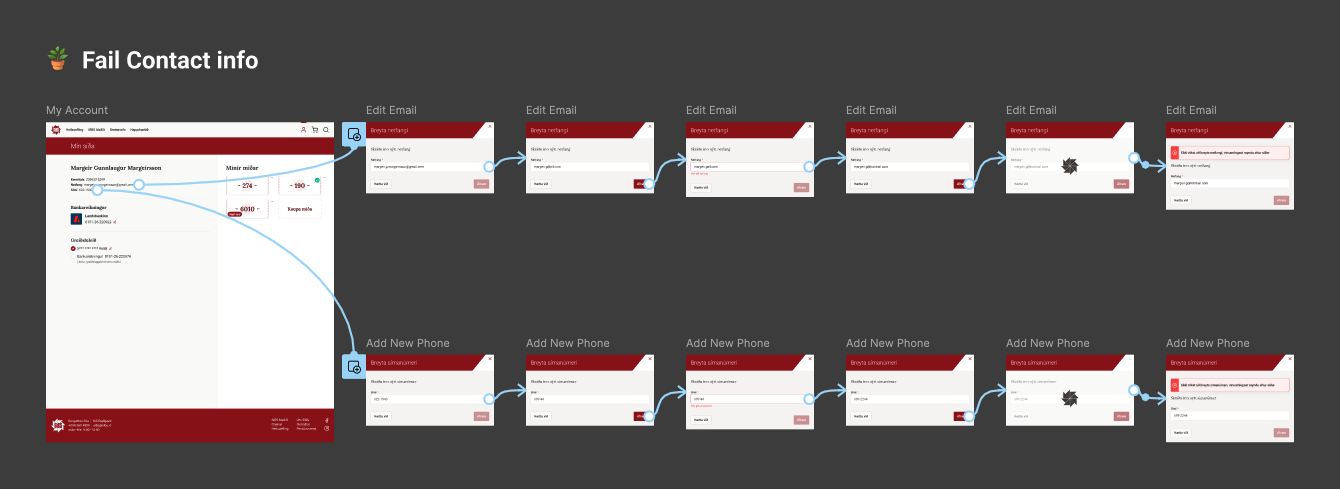
Task: Click the "274" ticket card
Action: pyautogui.click(x=247, y=186)
